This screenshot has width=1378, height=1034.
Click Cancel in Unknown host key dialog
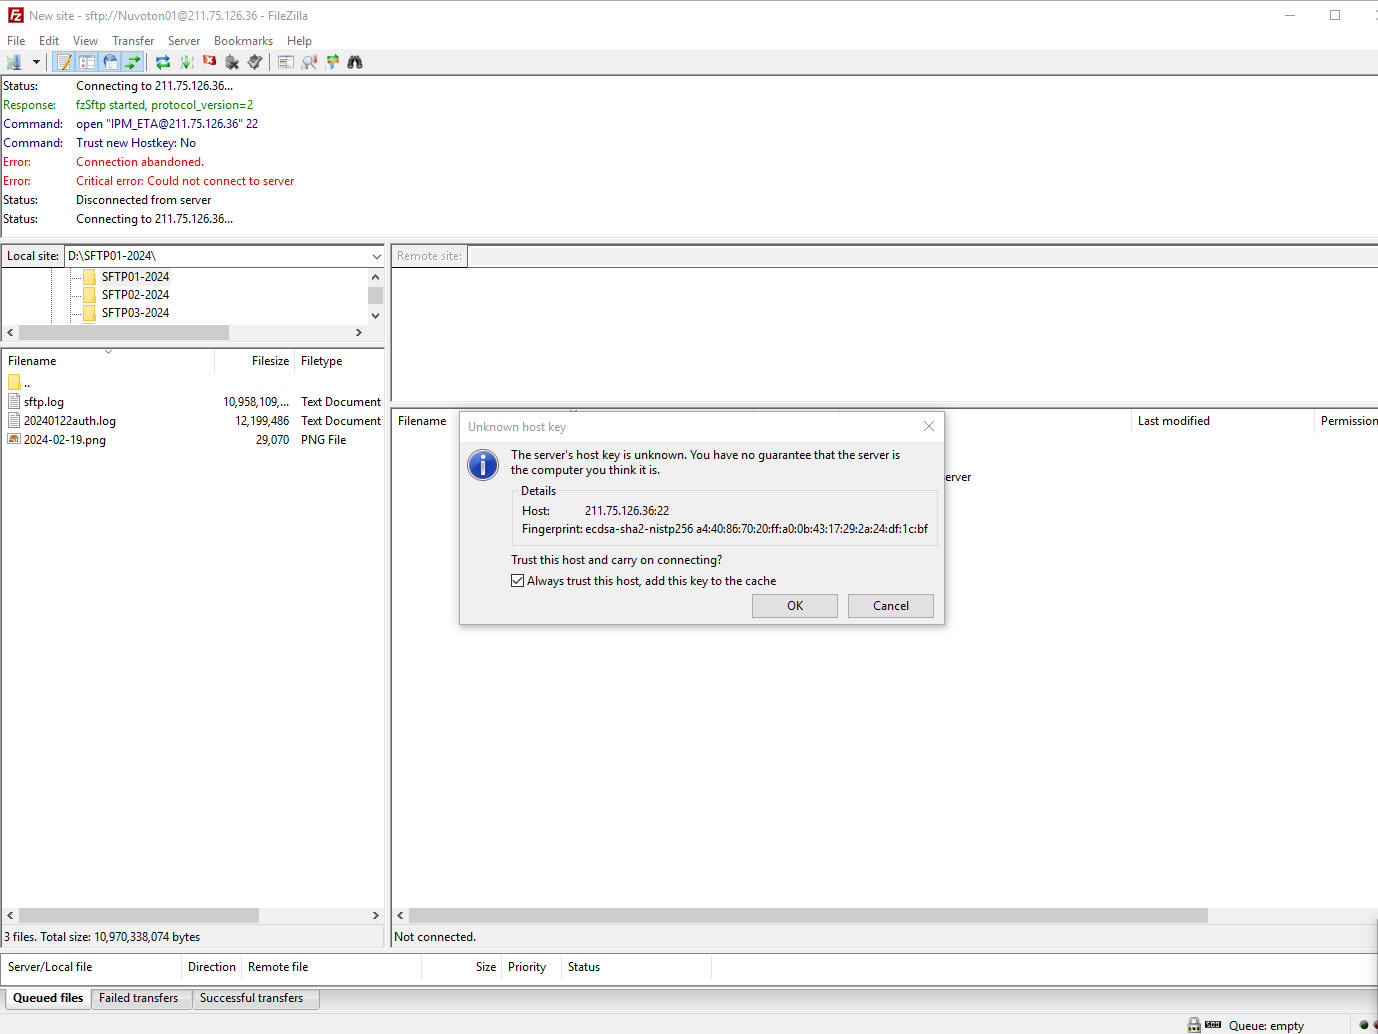[890, 606]
